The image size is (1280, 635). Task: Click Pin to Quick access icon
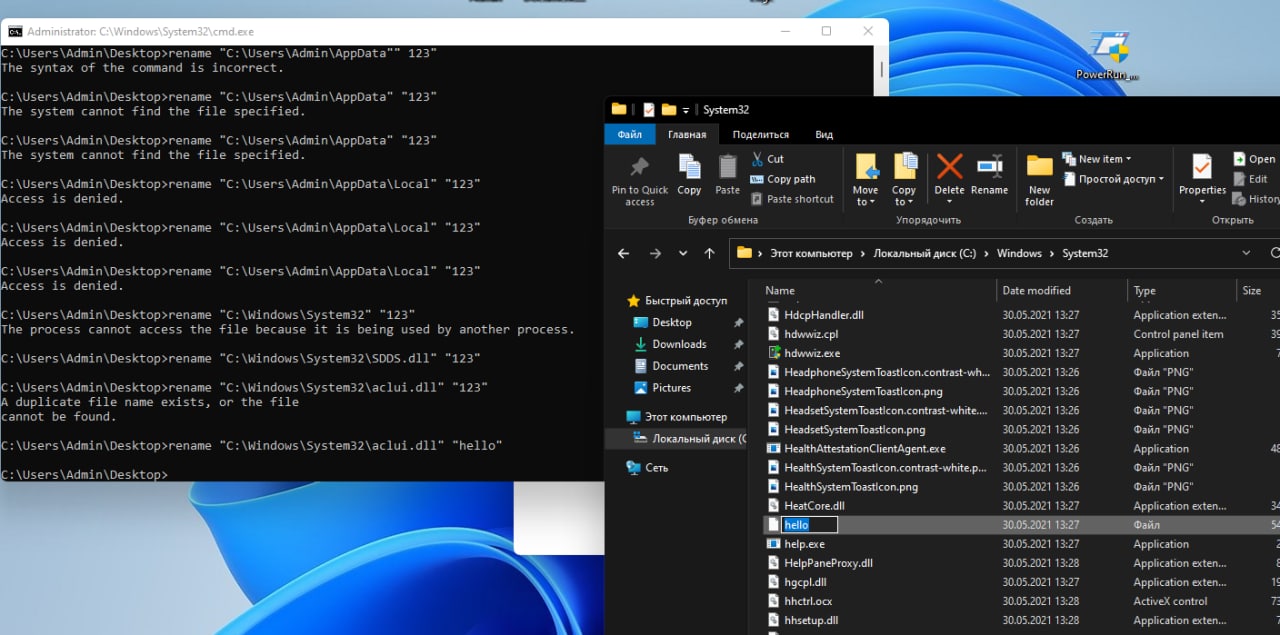[x=639, y=167]
